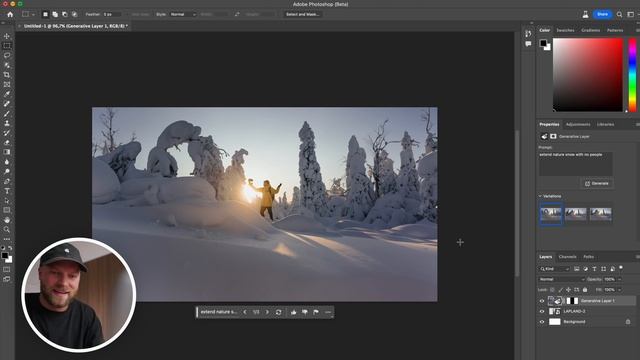Select the Dodge tool

tap(7, 171)
